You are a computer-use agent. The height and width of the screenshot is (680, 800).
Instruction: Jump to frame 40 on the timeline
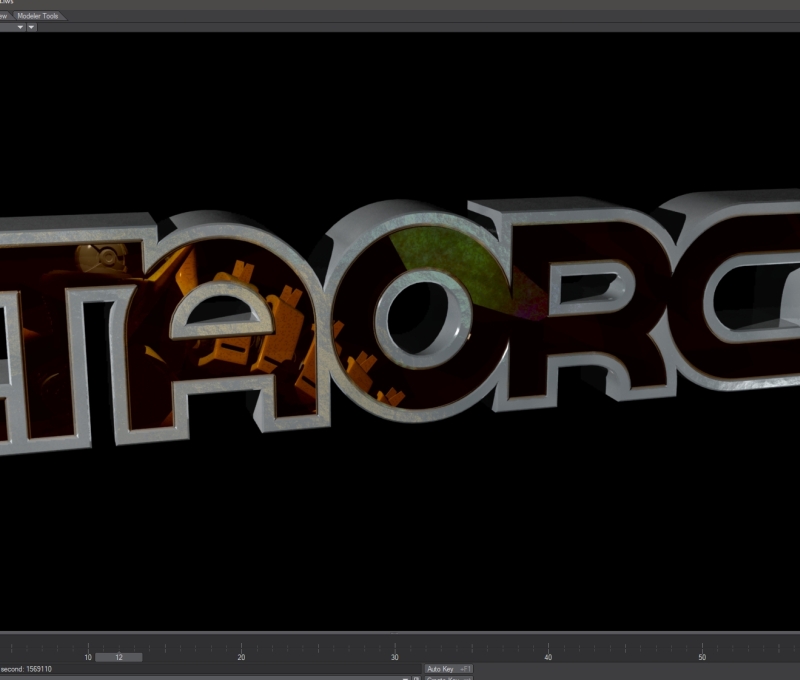pyautogui.click(x=548, y=657)
